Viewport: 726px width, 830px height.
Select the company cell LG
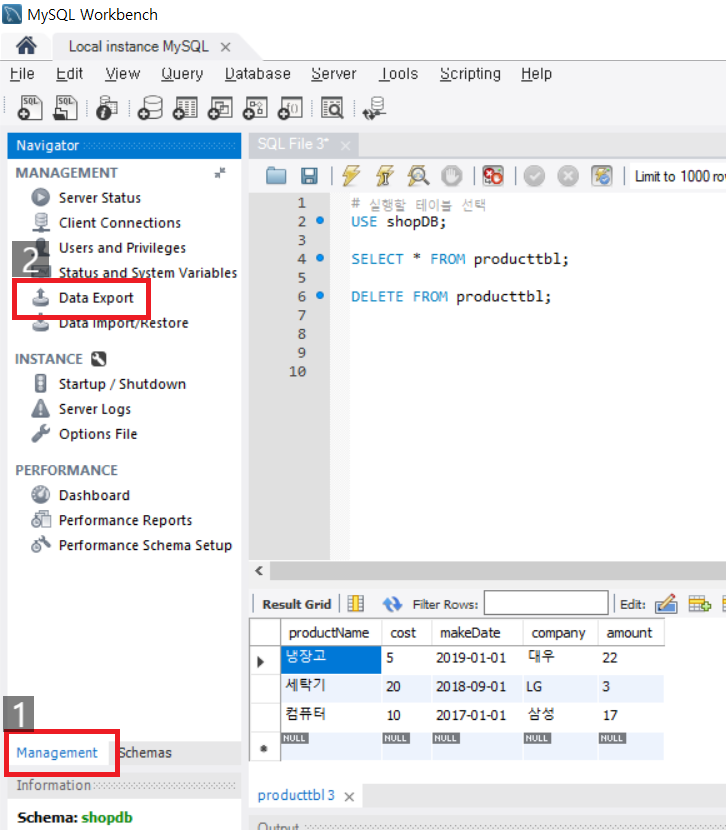tap(560, 687)
